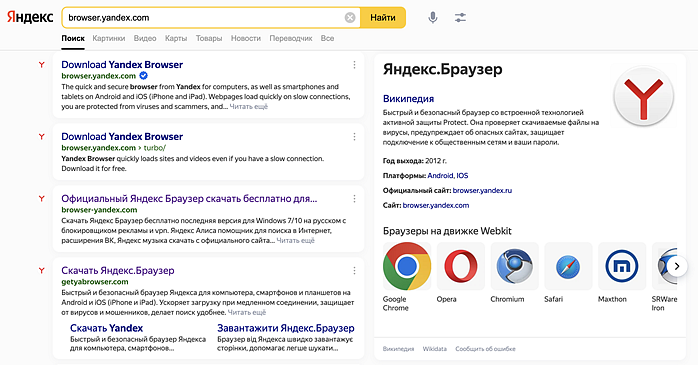Click the Chromium browser icon
698x365 pixels.
coord(514,266)
